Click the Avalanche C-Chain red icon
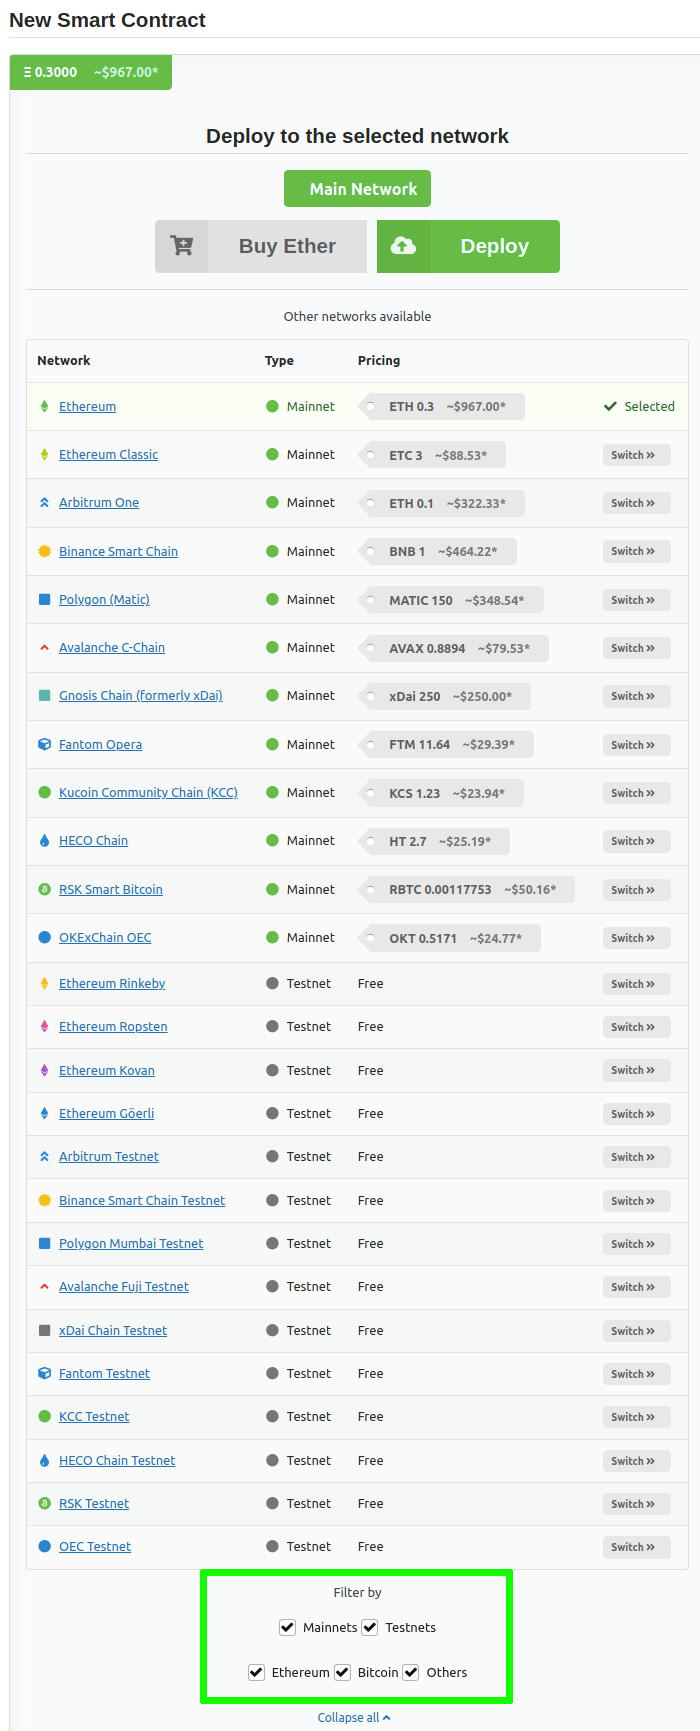700x1731 pixels. (44, 647)
